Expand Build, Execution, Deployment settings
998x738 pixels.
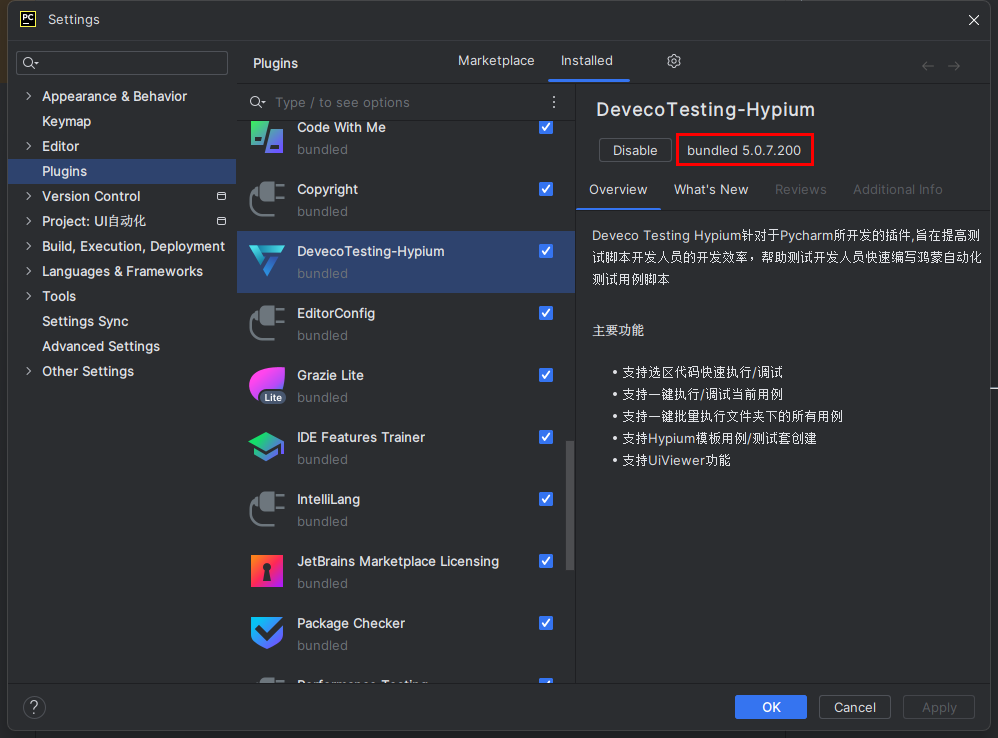coord(29,246)
